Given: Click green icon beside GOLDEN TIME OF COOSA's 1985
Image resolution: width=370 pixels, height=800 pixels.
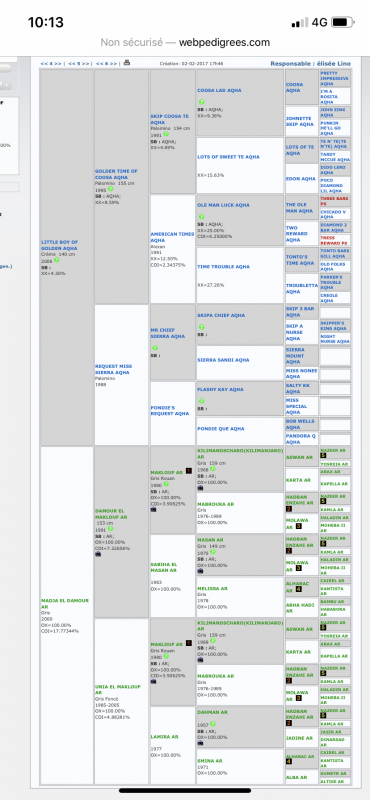Looking at the screenshot, I should point(110,189).
